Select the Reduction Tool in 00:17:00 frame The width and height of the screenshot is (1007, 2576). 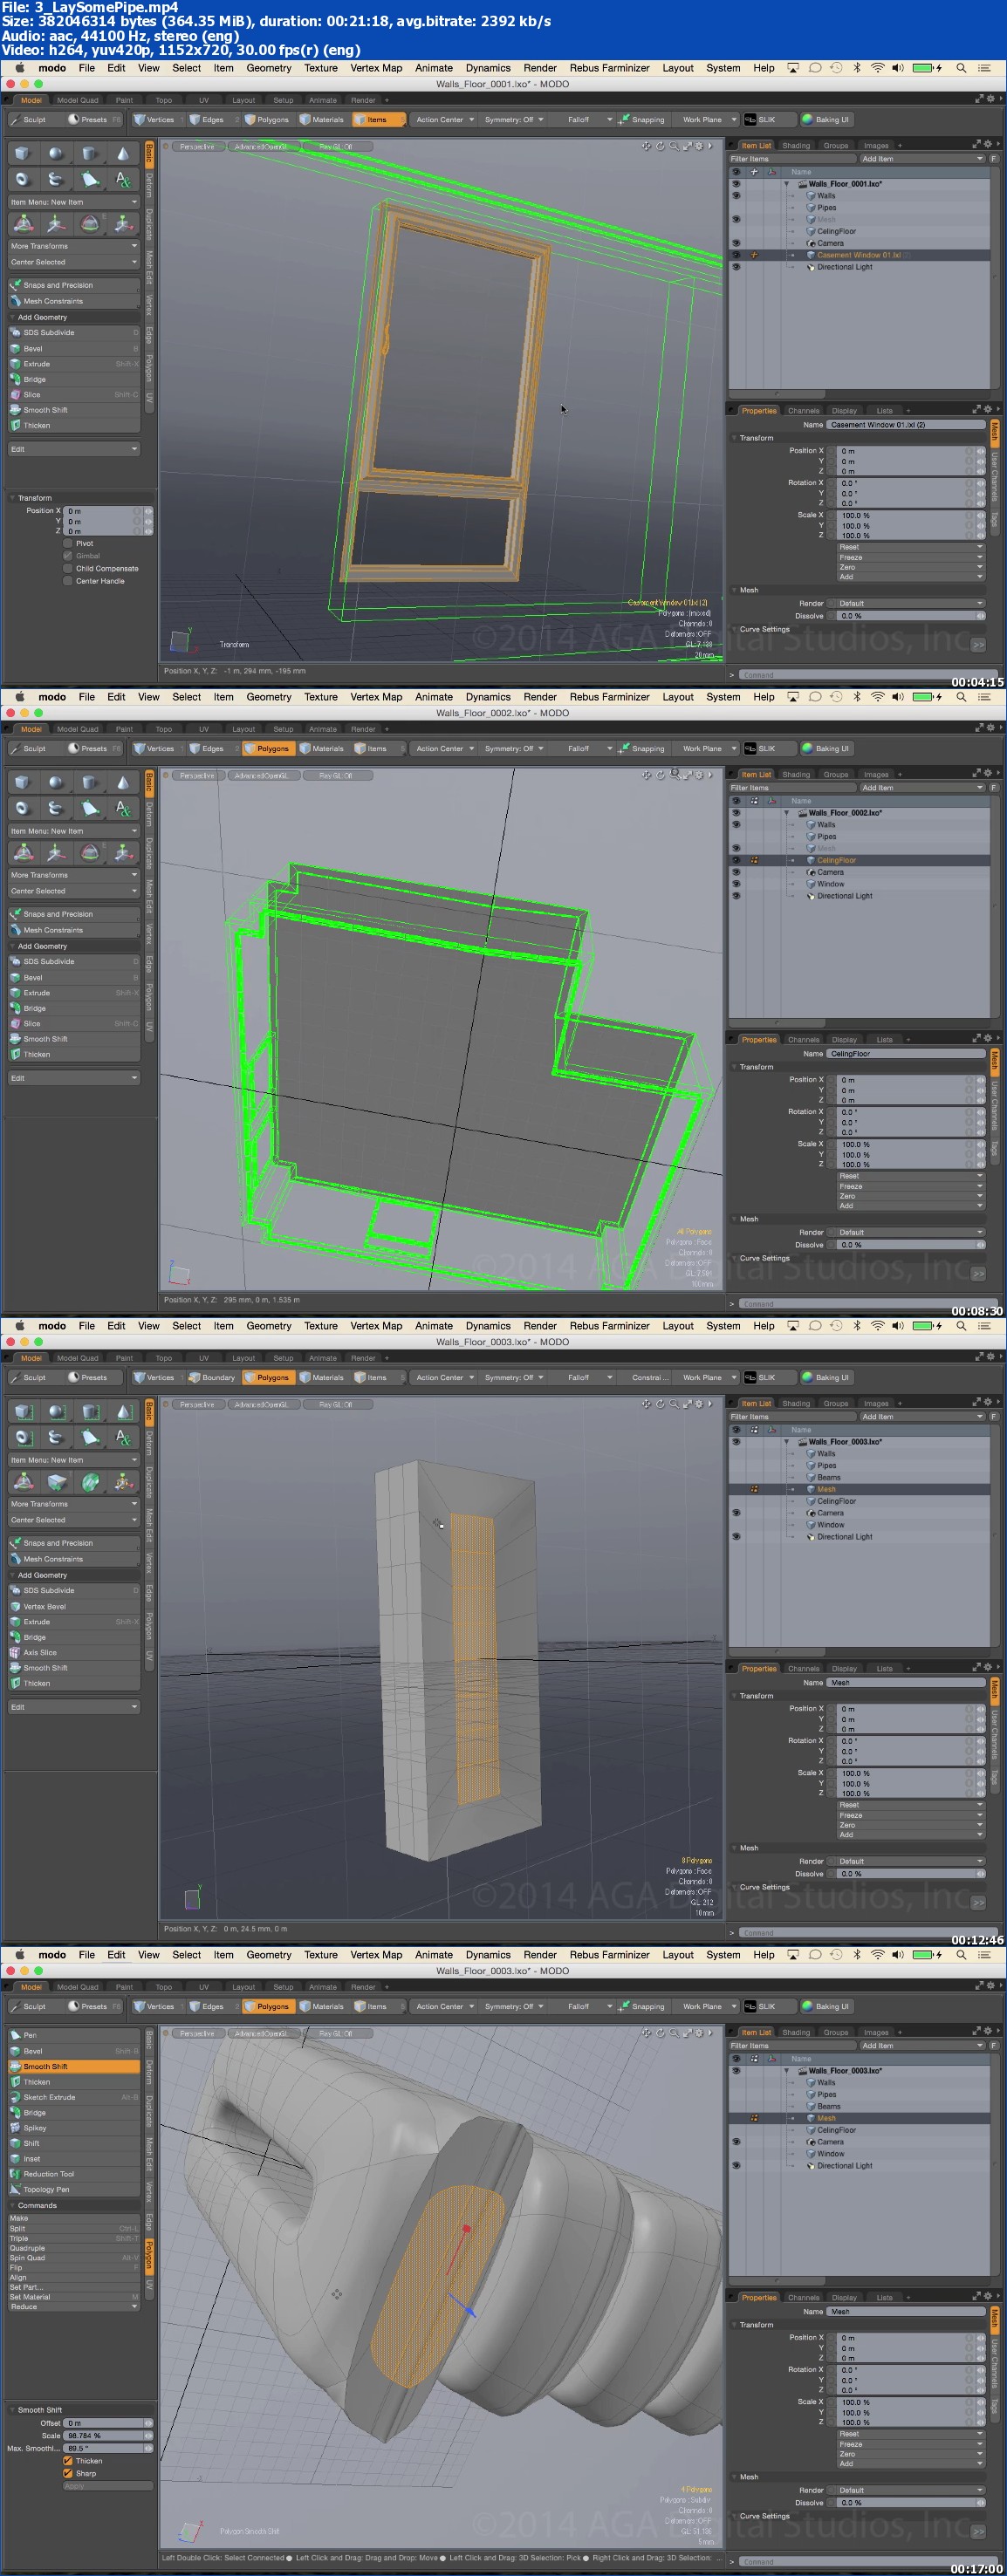[74, 2174]
